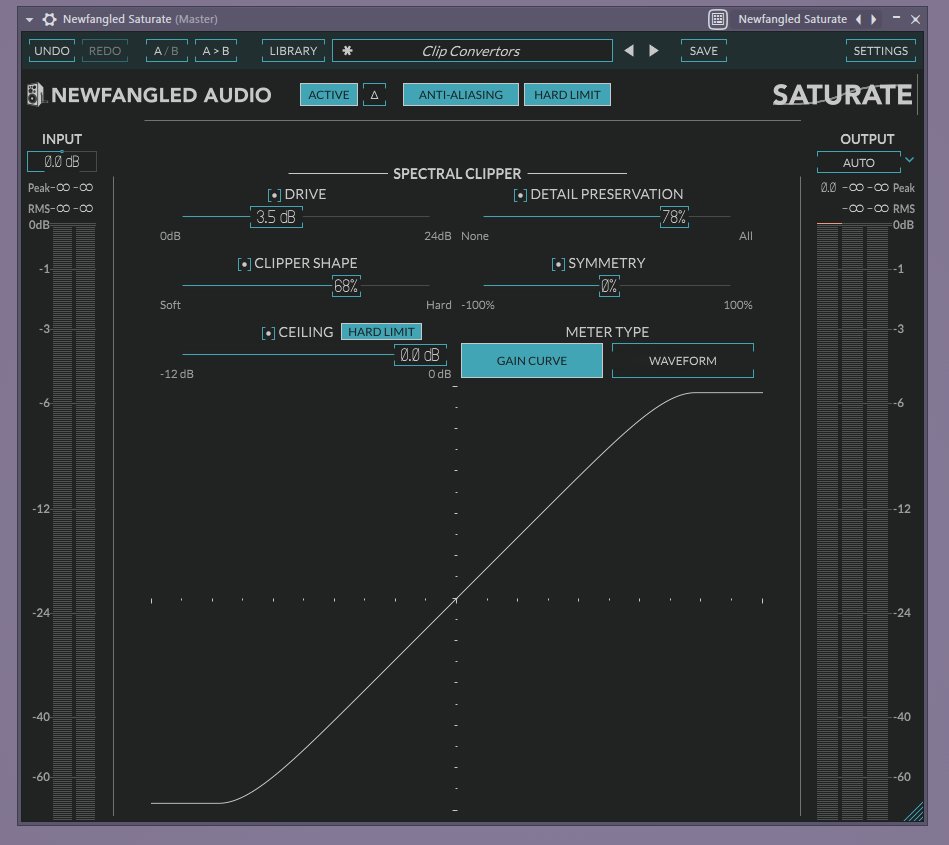Viewport: 949px width, 845px height.
Task: Save the current preset with SAVE
Action: [x=703, y=51]
